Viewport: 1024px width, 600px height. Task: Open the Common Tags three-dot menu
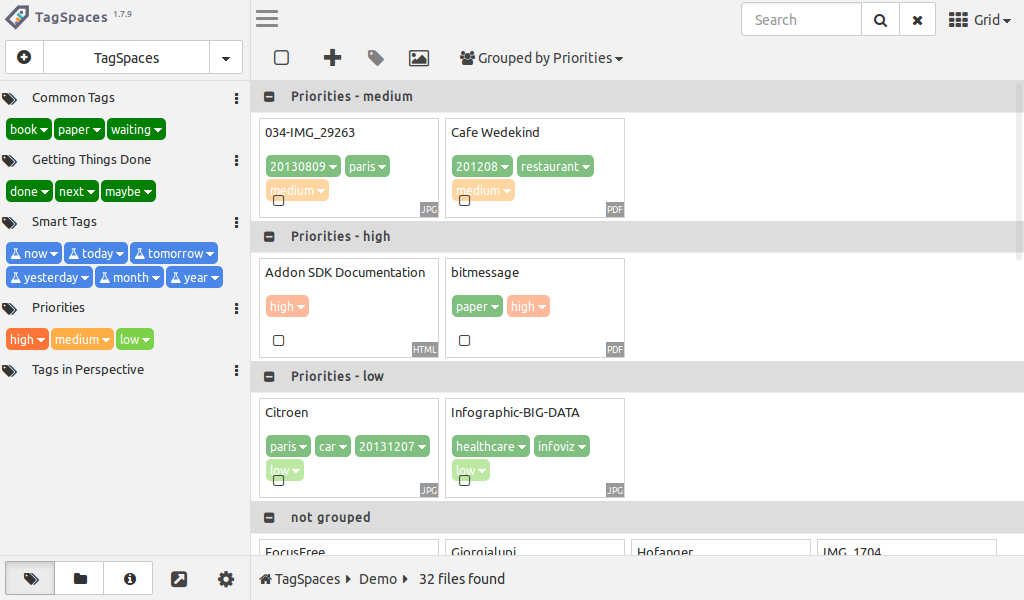point(236,98)
